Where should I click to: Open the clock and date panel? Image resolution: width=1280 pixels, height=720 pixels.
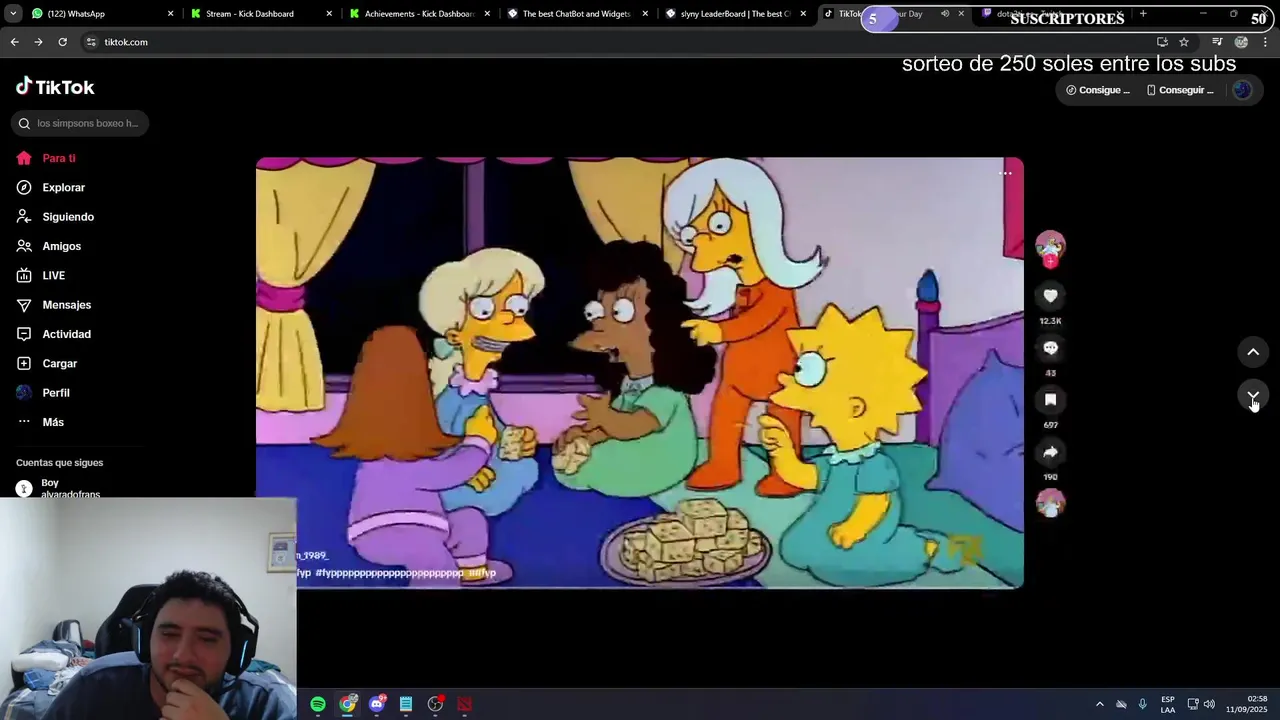coord(1248,704)
